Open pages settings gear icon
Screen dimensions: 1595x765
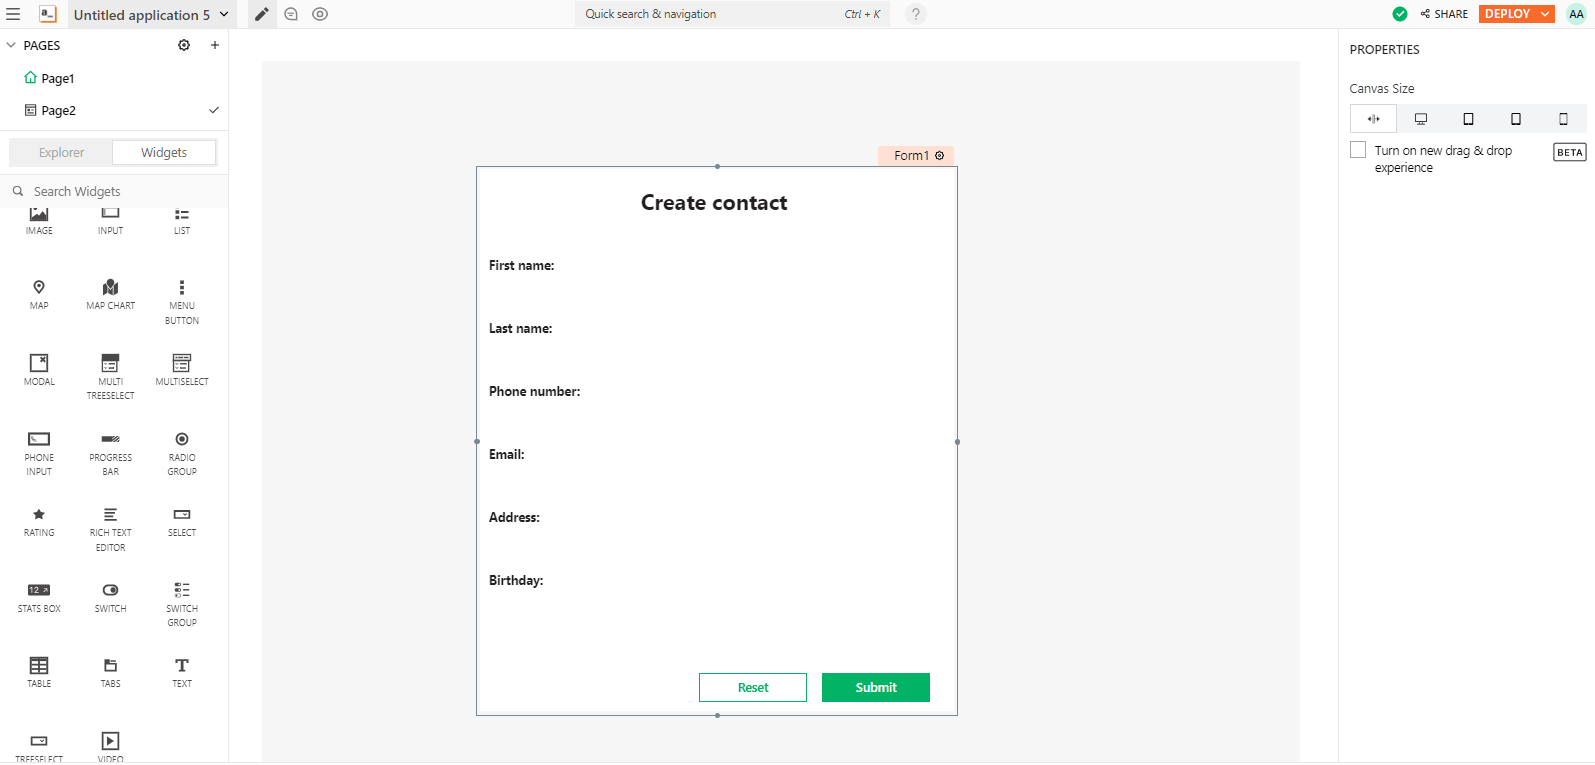coord(184,45)
